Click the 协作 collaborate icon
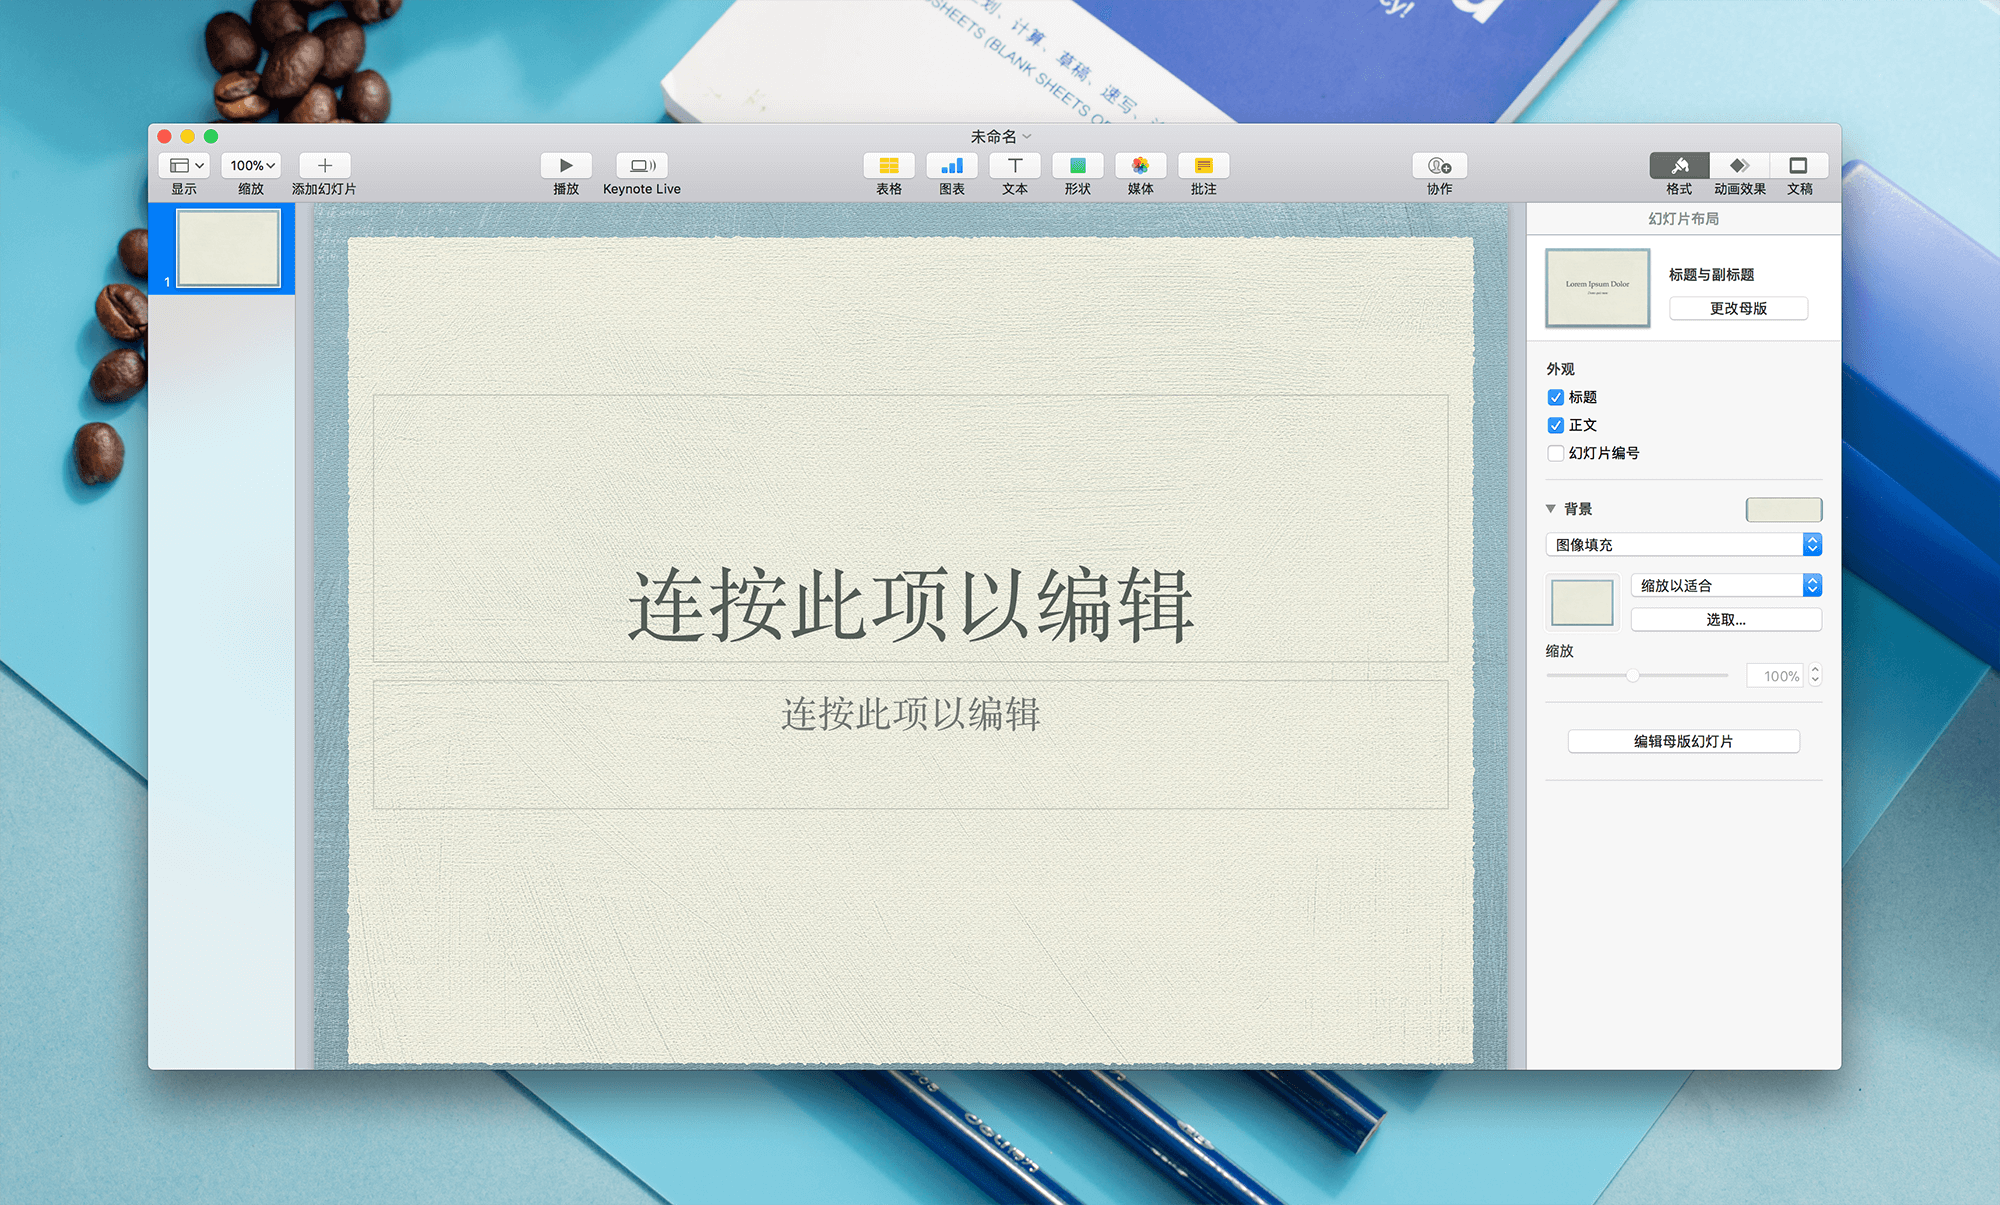This screenshot has height=1205, width=2000. [1440, 165]
